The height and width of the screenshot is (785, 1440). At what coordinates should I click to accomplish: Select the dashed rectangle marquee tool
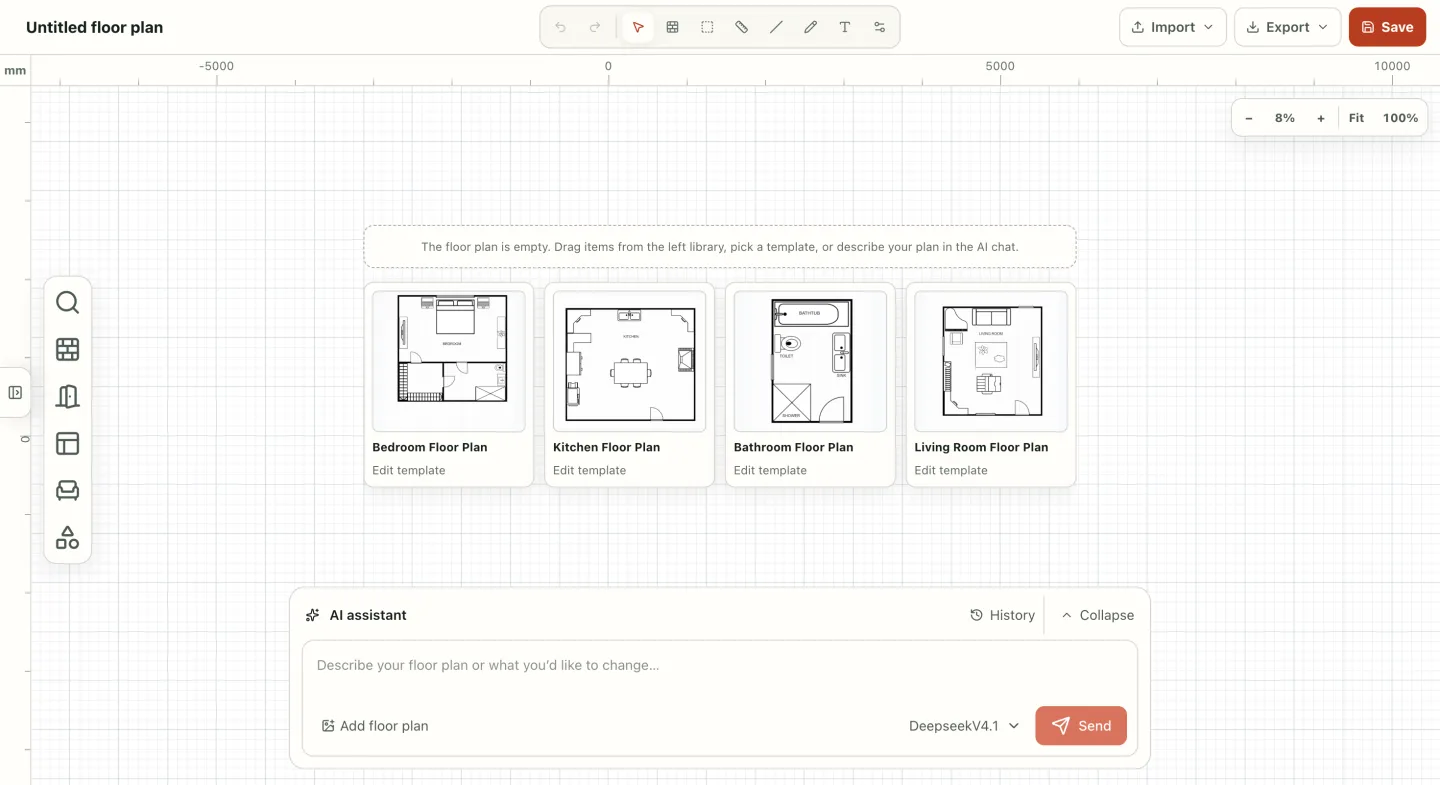pyautogui.click(x=707, y=27)
